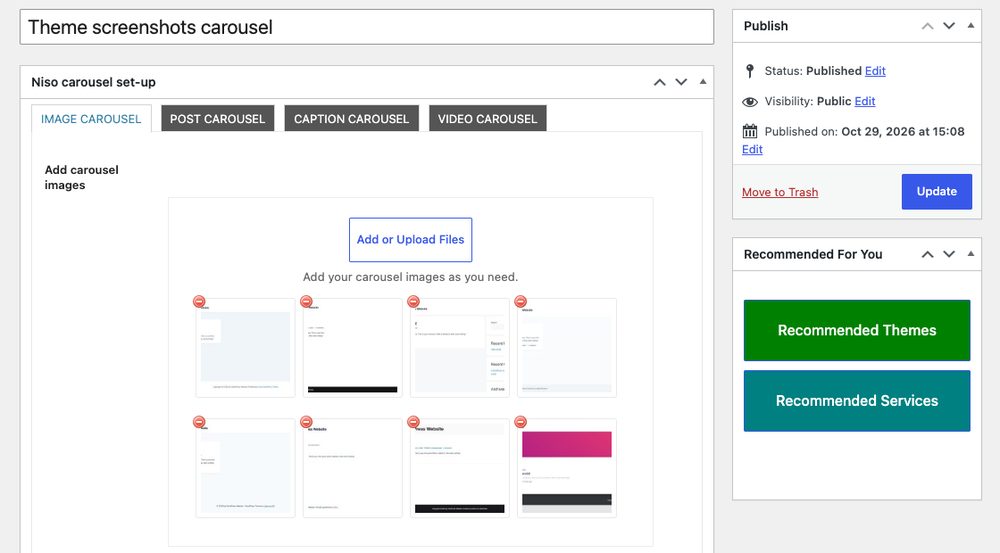Move the Publish panel down
Image resolution: width=1000 pixels, height=553 pixels.
click(x=949, y=26)
